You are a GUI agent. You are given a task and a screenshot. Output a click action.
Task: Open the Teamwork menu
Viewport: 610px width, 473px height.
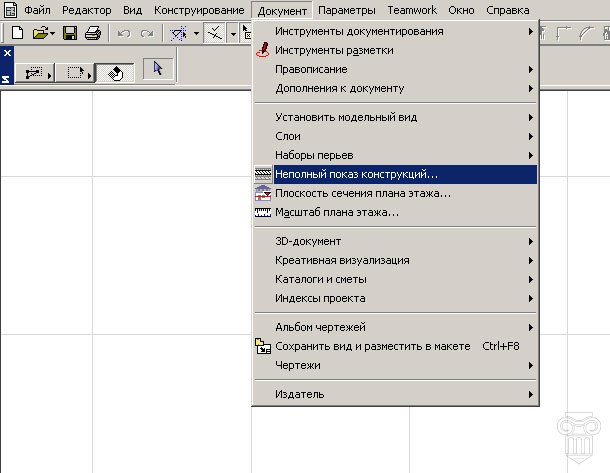(412, 10)
